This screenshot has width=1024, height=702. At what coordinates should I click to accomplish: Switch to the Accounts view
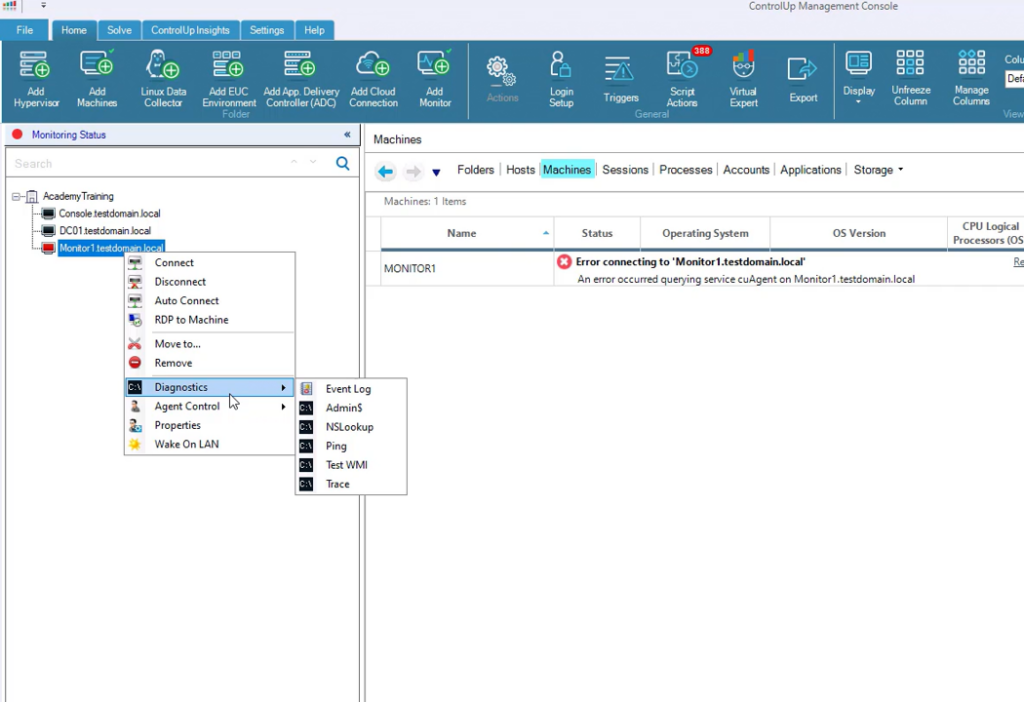(746, 170)
